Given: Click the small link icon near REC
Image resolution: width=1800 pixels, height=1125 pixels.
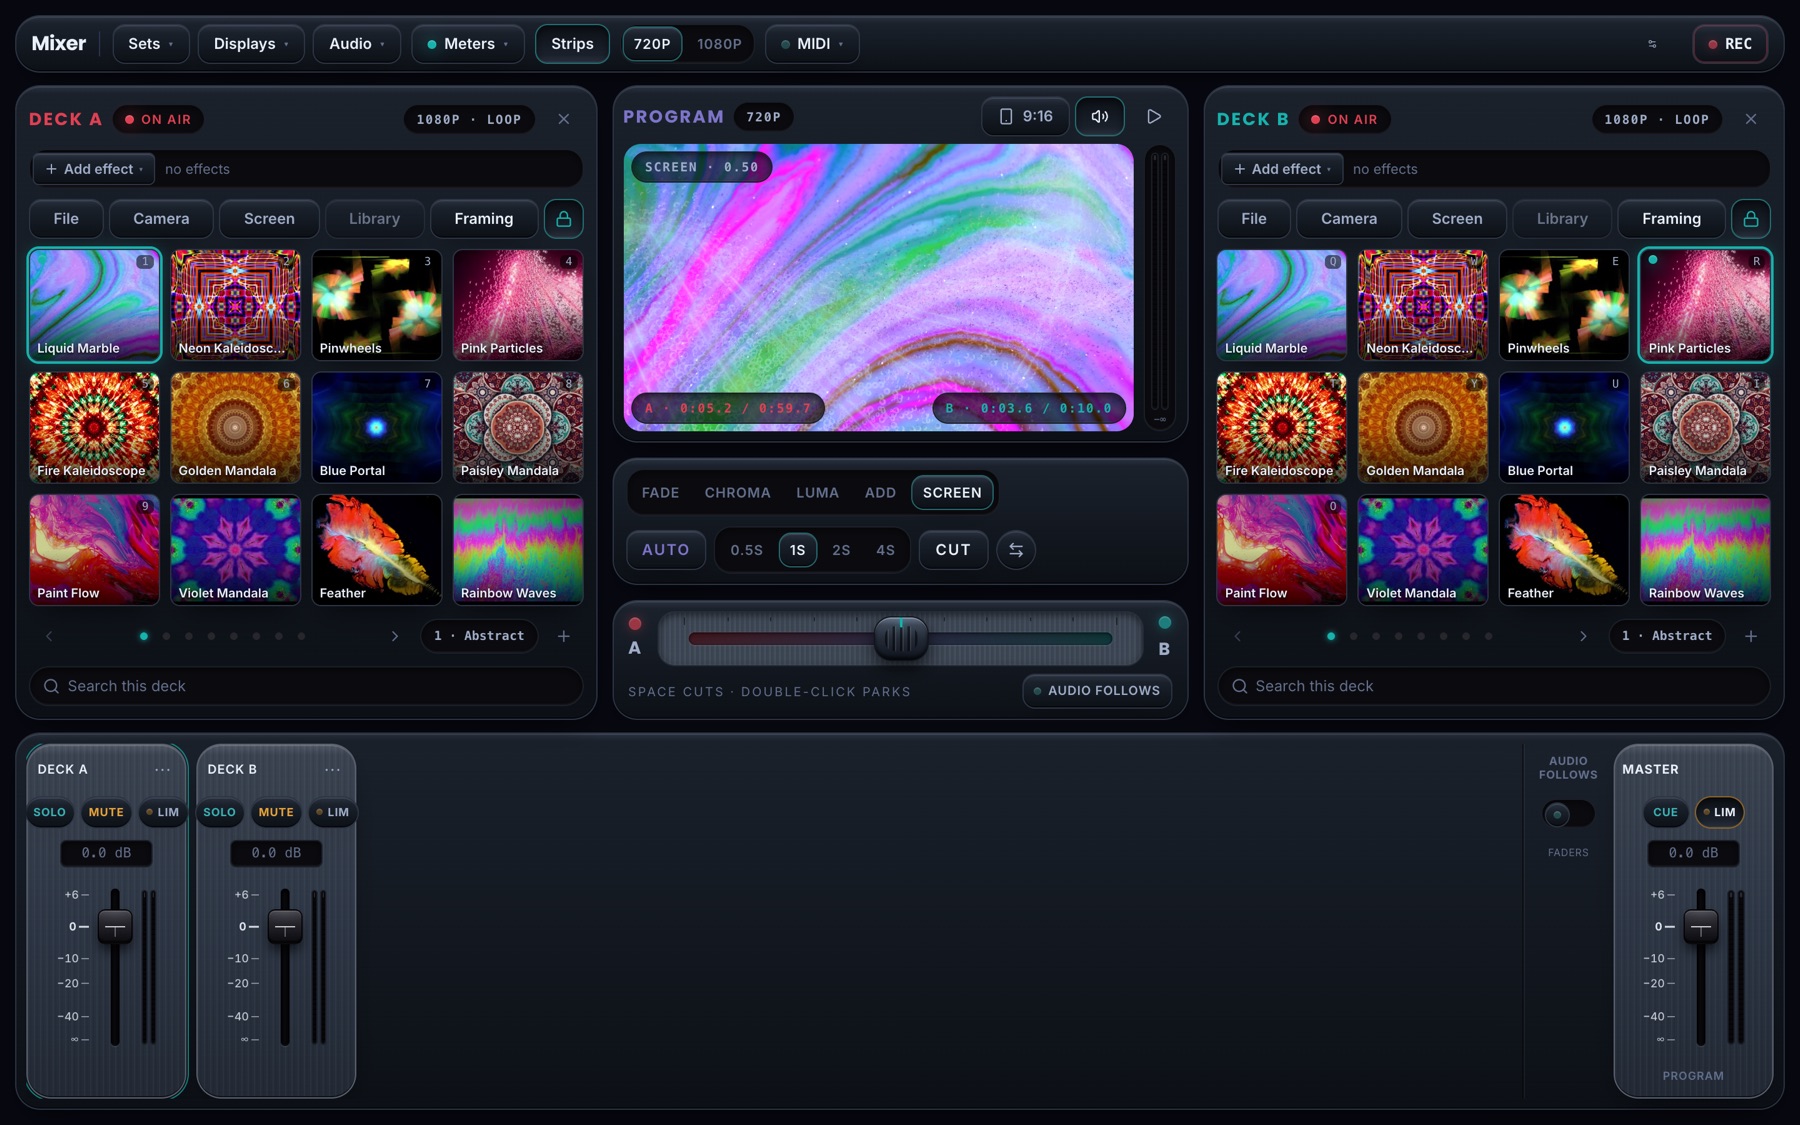Looking at the screenshot, I should pos(1652,44).
